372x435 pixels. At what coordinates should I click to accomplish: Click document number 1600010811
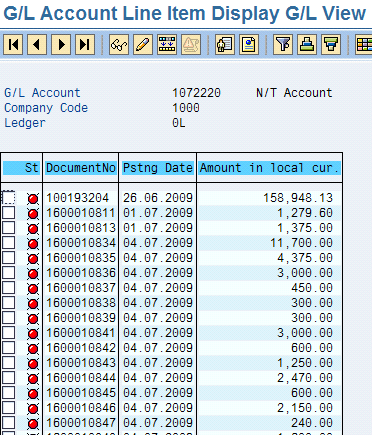tap(81, 213)
